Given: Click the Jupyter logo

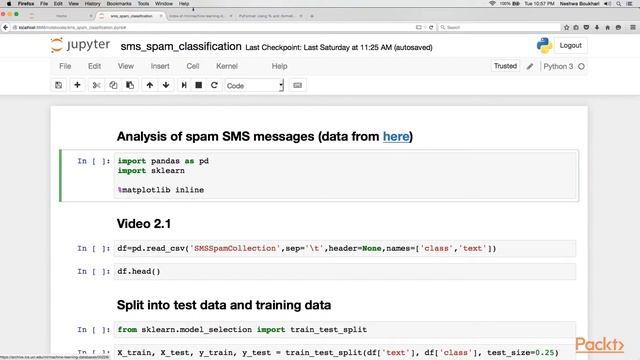Looking at the screenshot, I should (80, 45).
